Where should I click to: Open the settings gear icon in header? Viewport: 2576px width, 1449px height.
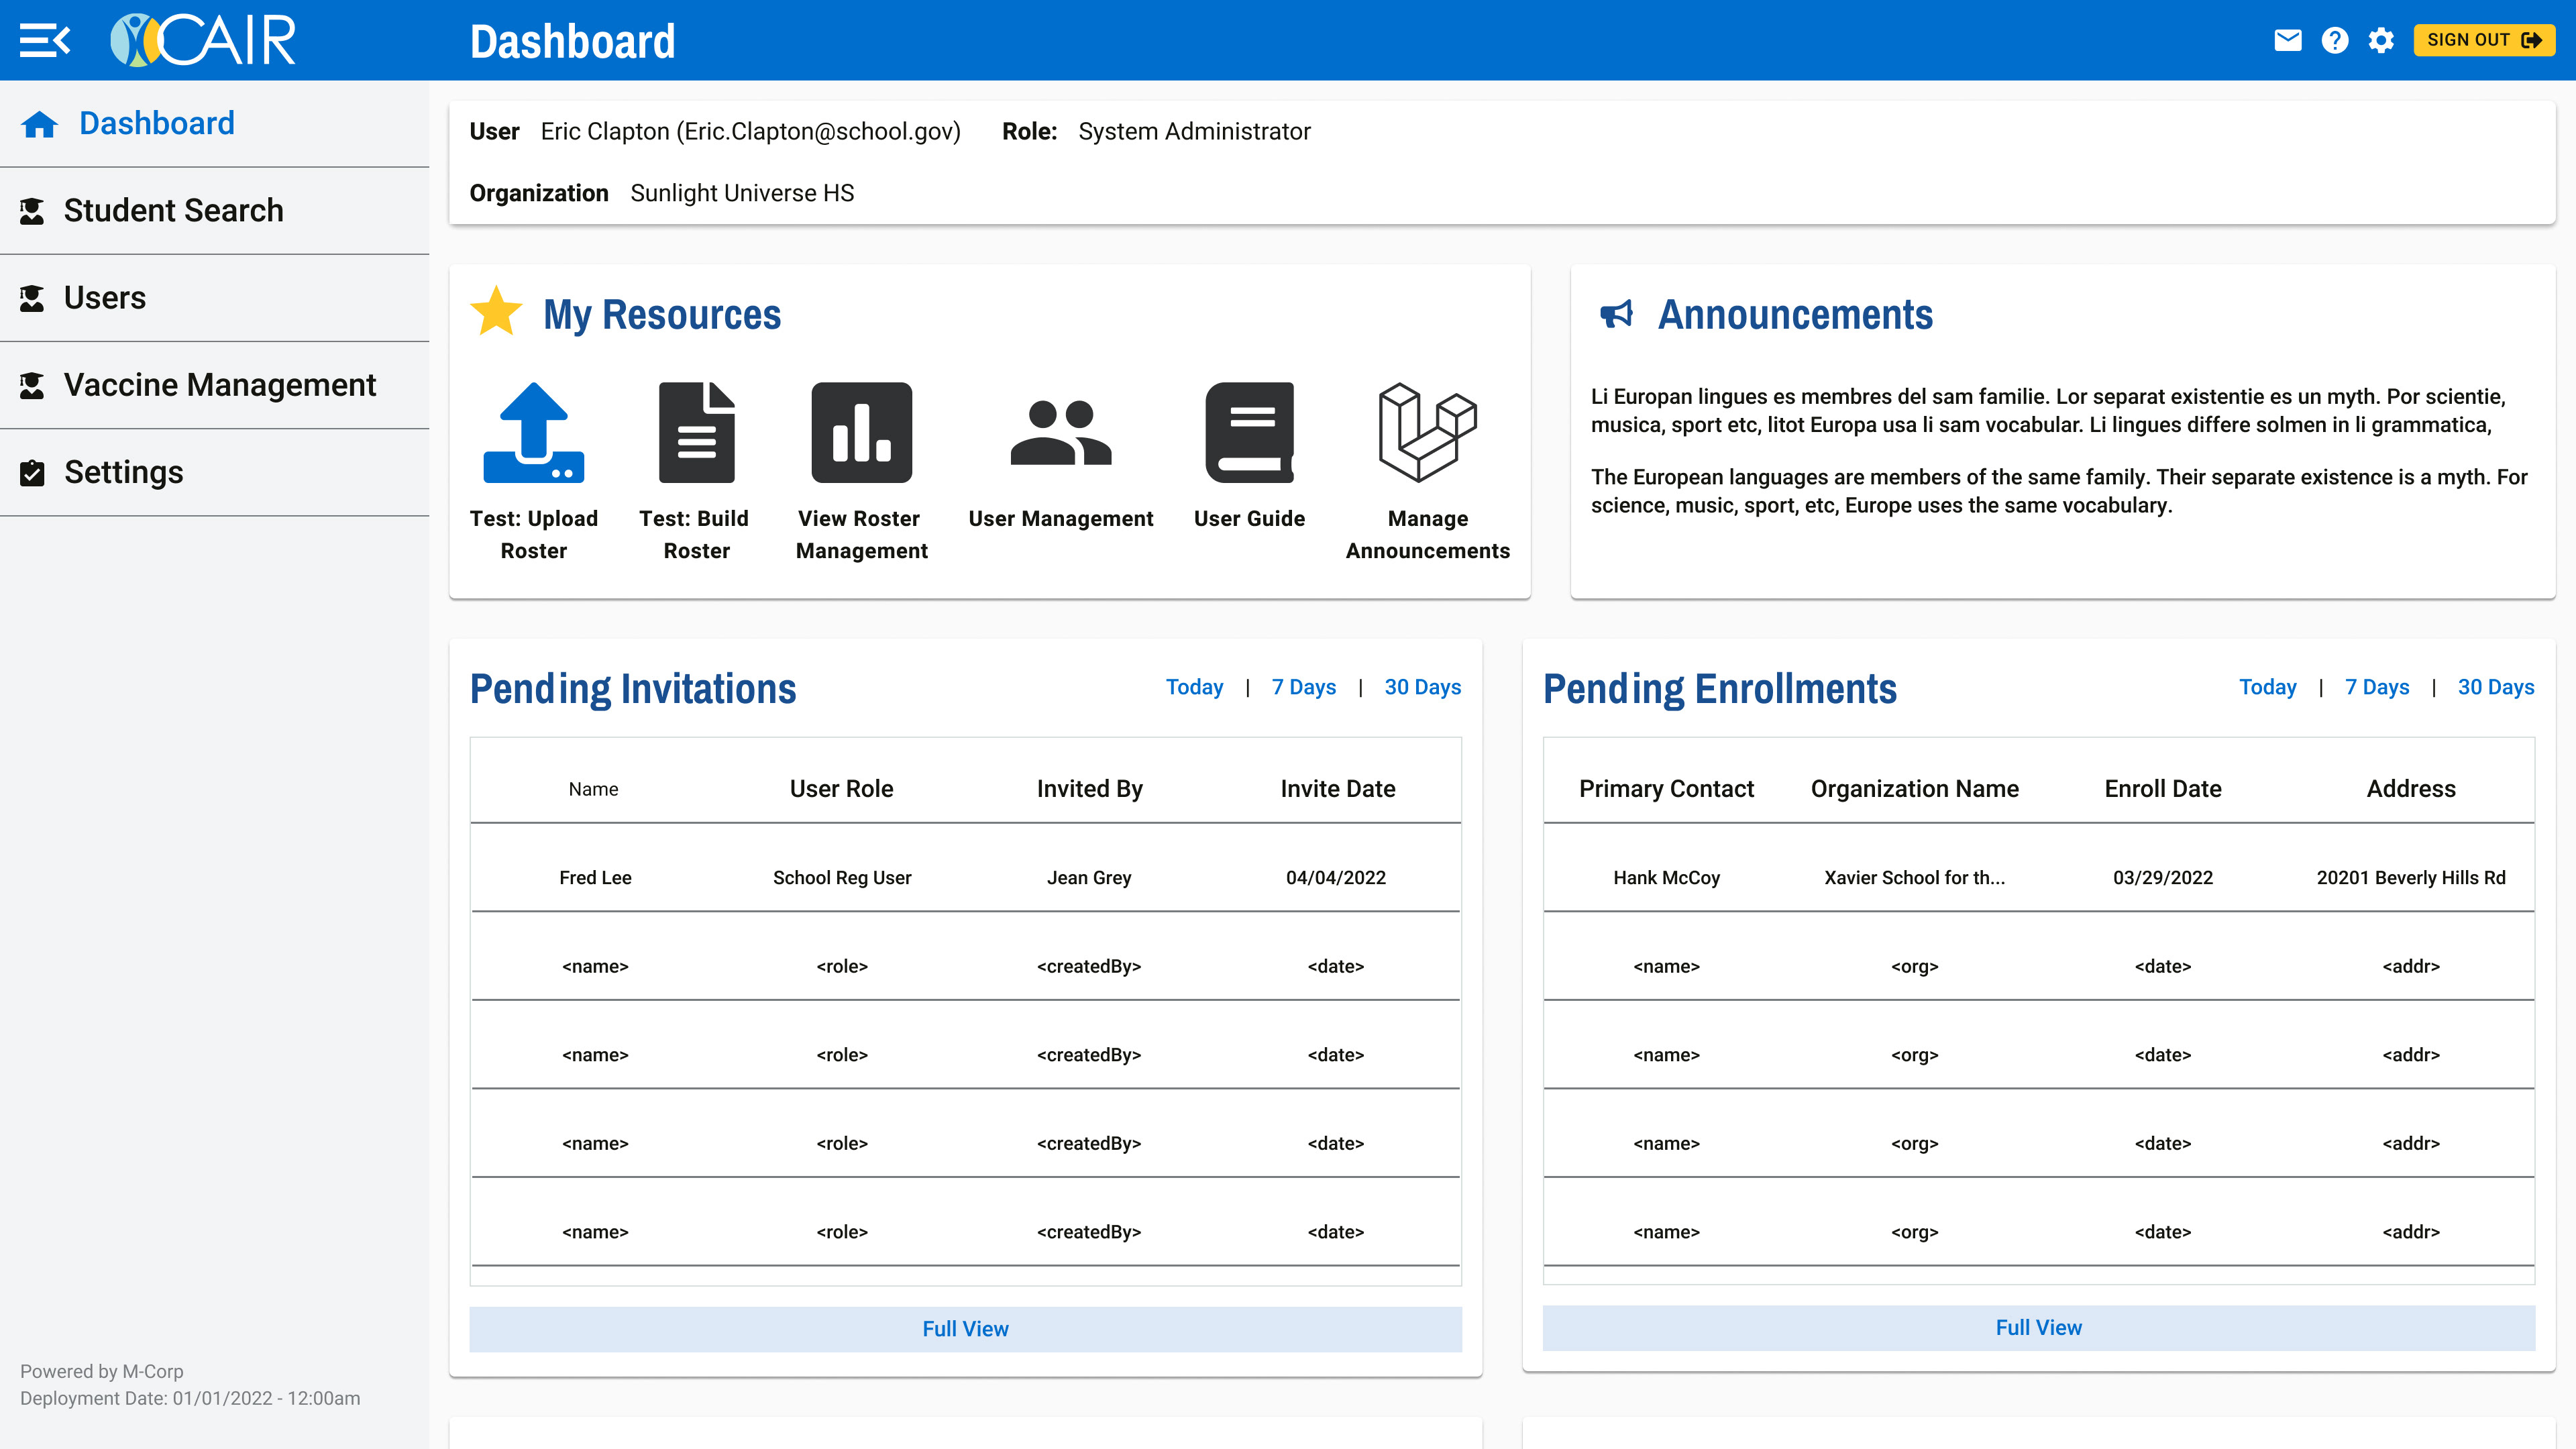coord(2381,40)
